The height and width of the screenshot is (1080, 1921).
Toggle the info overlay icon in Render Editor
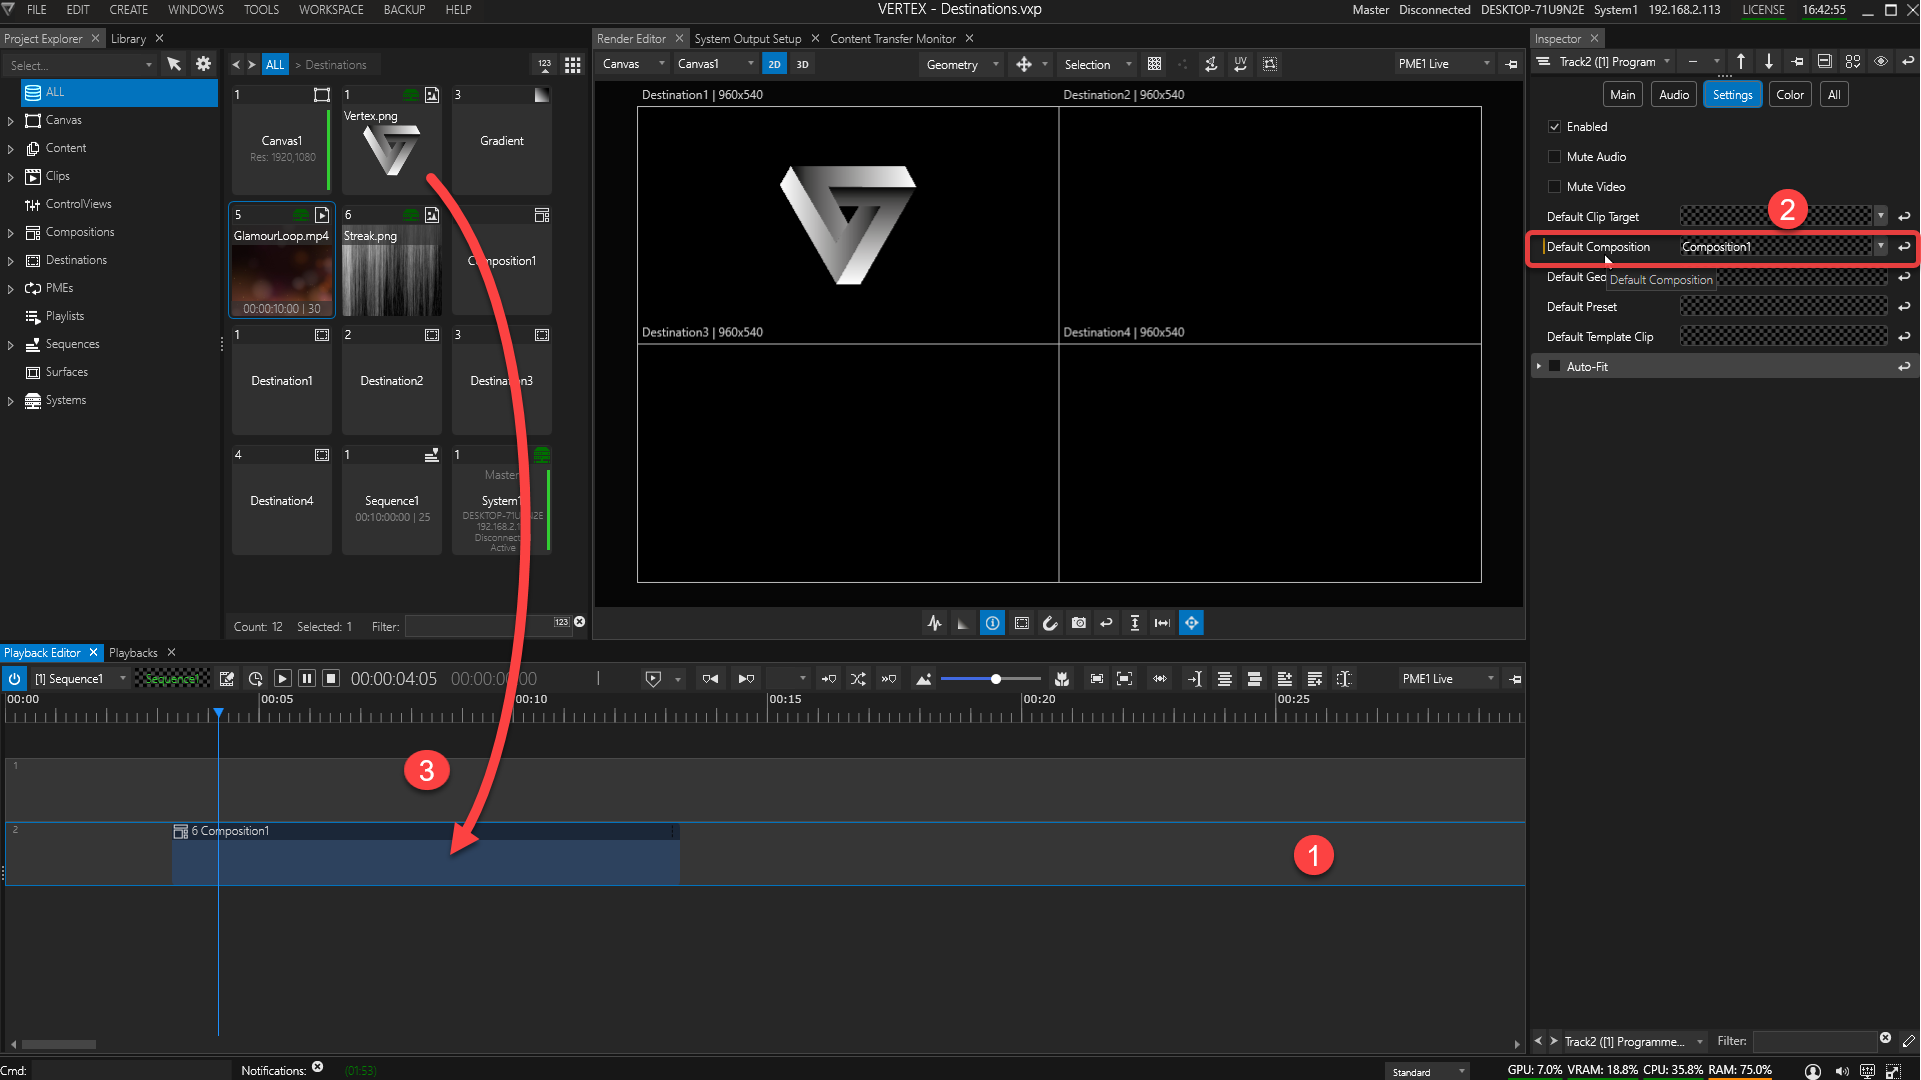(992, 622)
